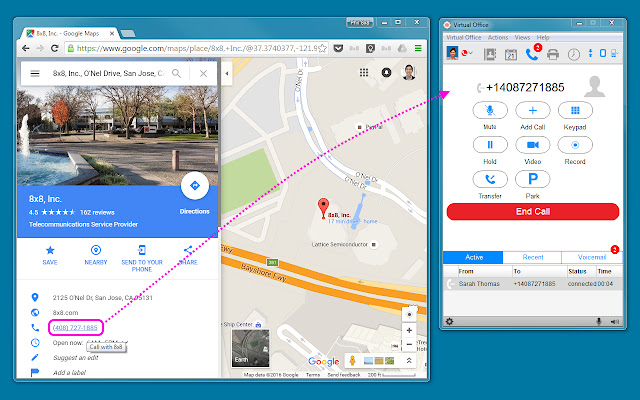The width and height of the screenshot is (640, 400).
Task: Start Video on the call
Action: pyautogui.click(x=533, y=144)
